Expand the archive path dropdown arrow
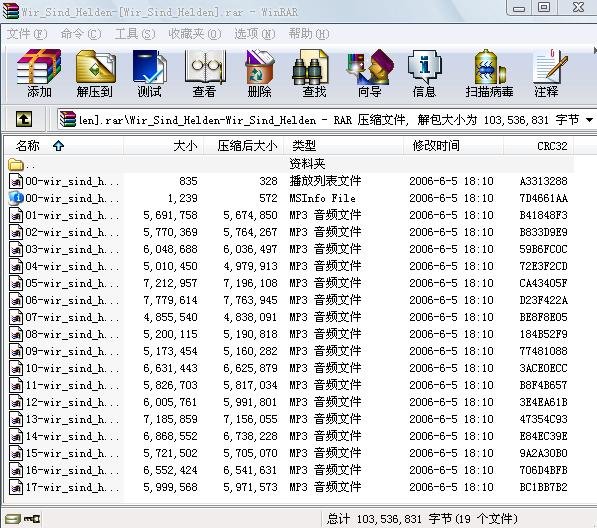The width and height of the screenshot is (597, 528). (x=589, y=120)
